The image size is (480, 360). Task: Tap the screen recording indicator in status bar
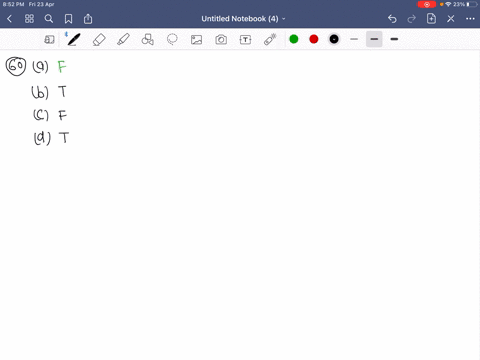(427, 4)
